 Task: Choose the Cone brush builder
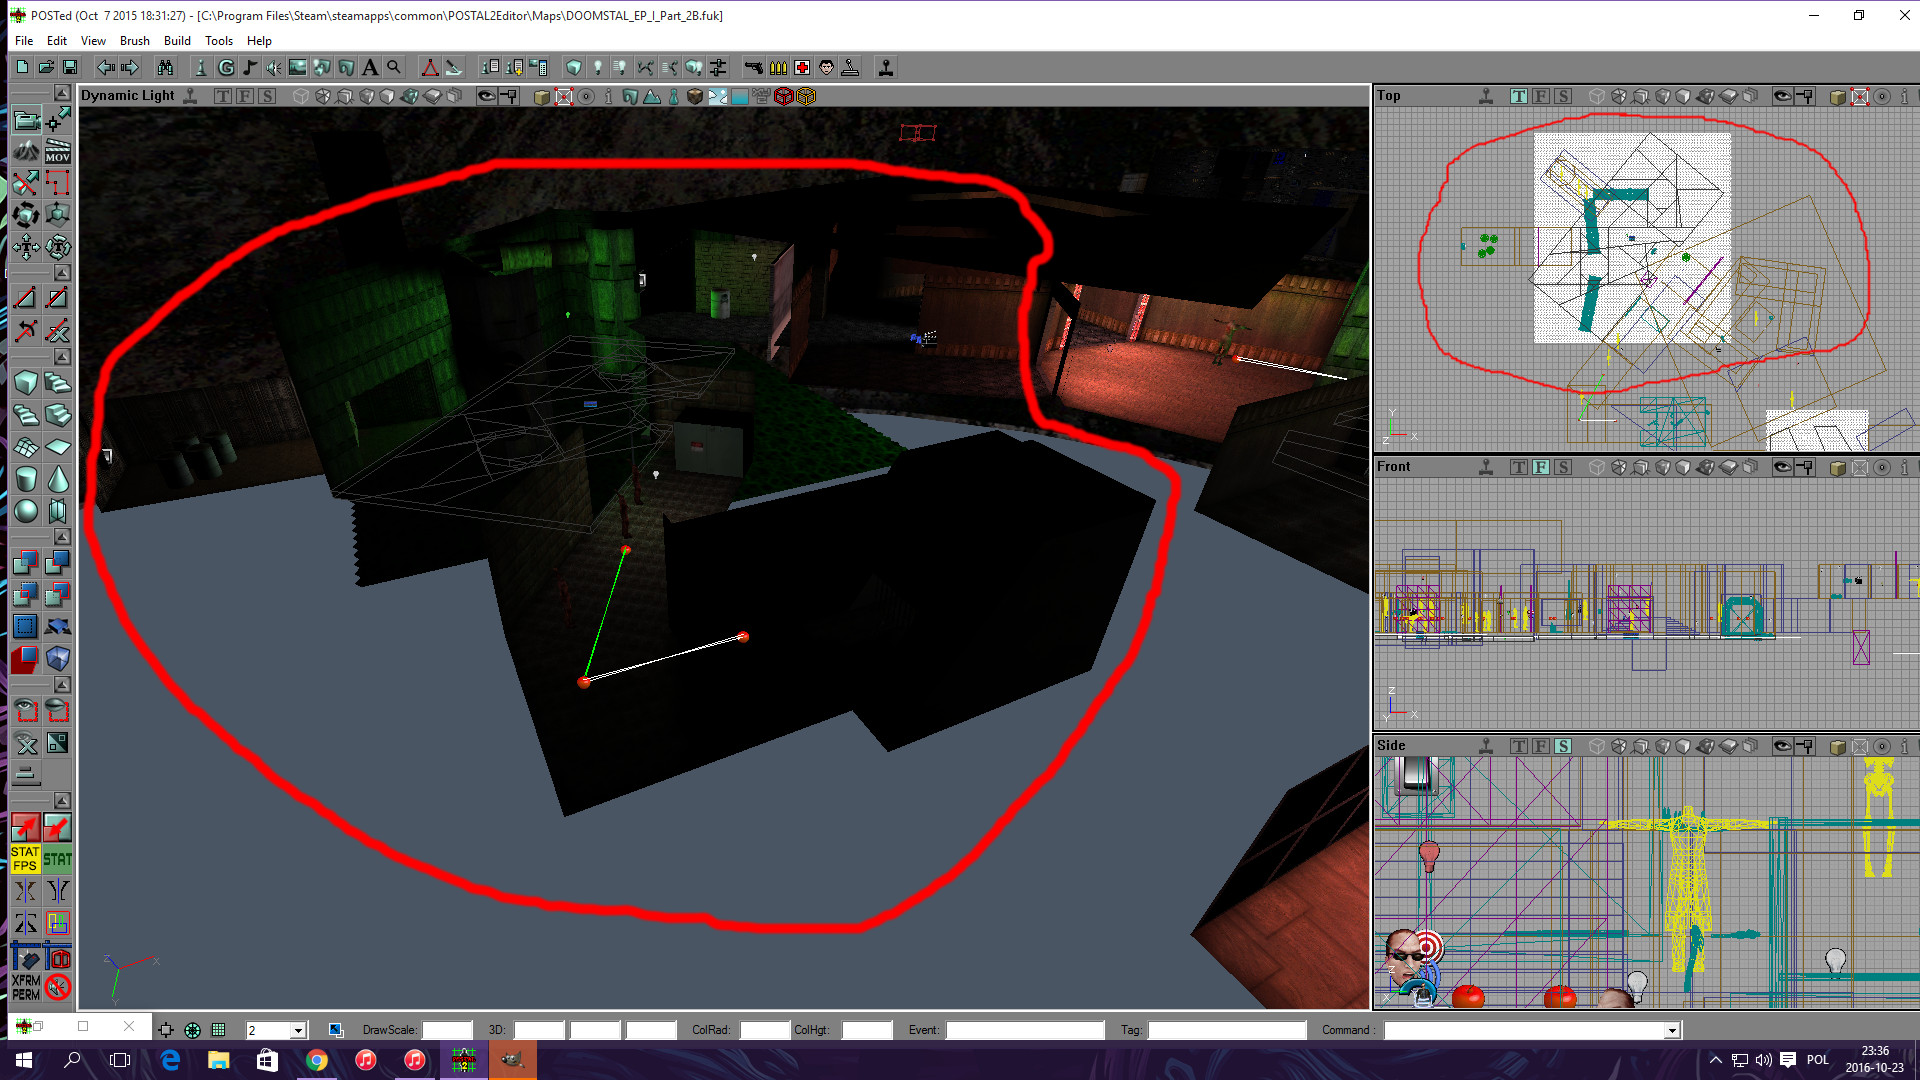pos(58,478)
